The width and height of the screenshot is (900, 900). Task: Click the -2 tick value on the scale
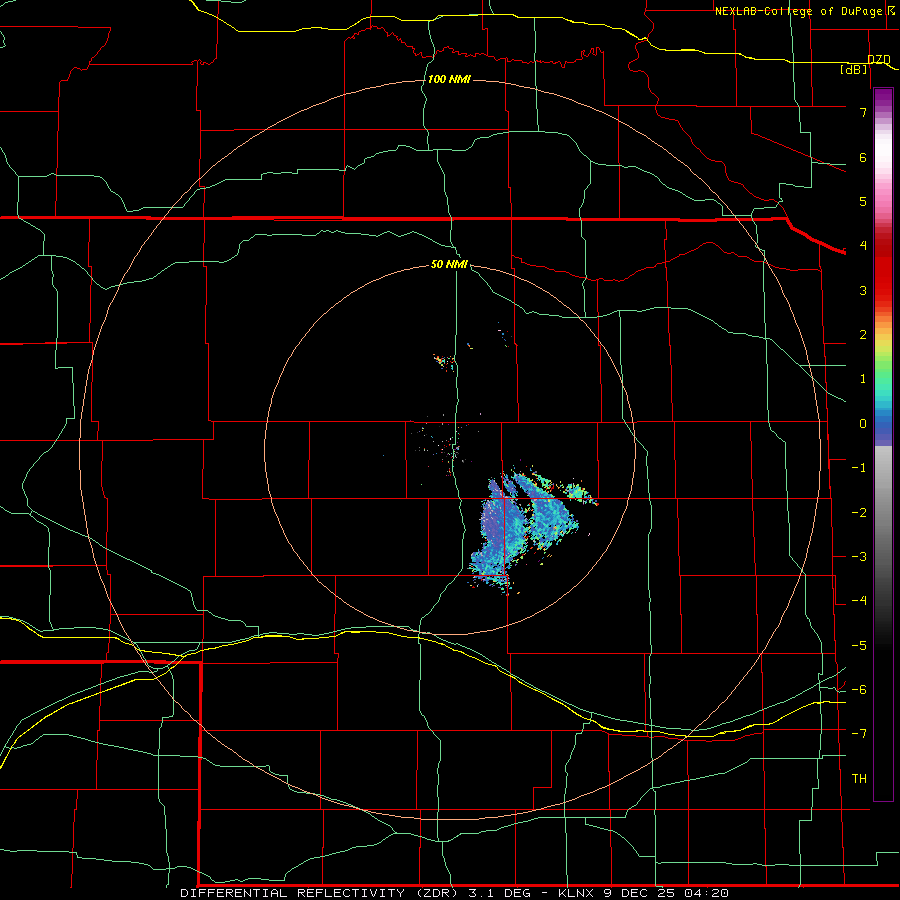tap(859, 513)
